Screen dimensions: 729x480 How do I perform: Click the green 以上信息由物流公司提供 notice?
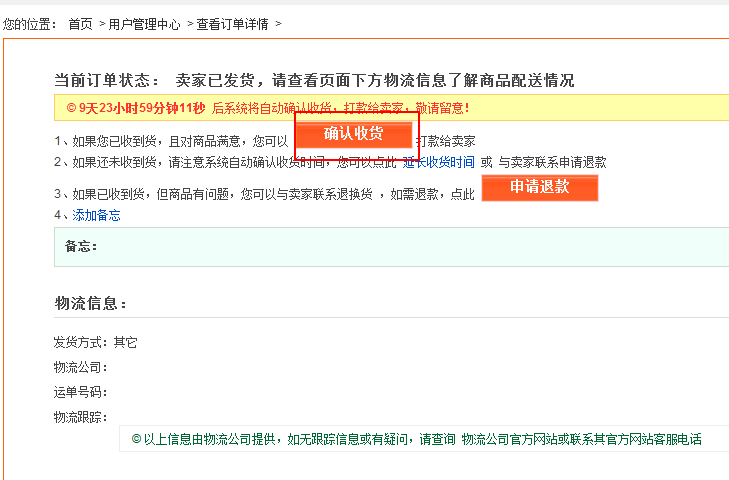[417, 439]
